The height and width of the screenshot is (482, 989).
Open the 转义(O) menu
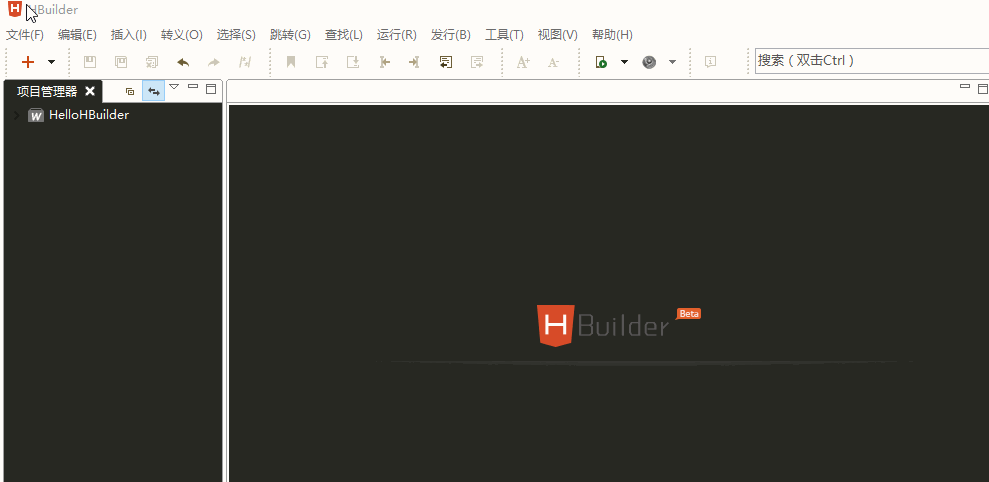(x=182, y=35)
